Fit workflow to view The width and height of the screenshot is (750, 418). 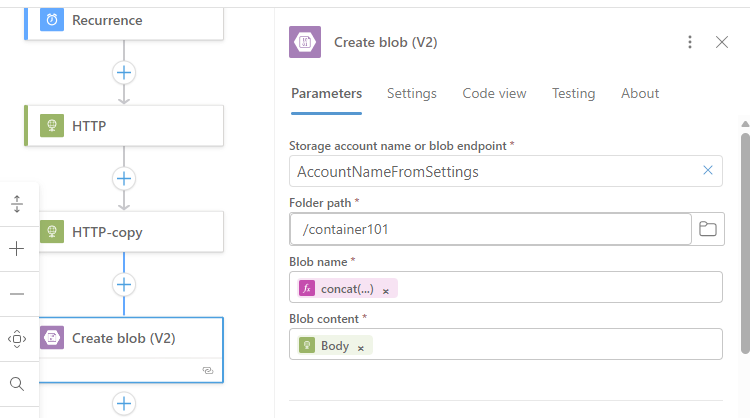pyautogui.click(x=17, y=339)
